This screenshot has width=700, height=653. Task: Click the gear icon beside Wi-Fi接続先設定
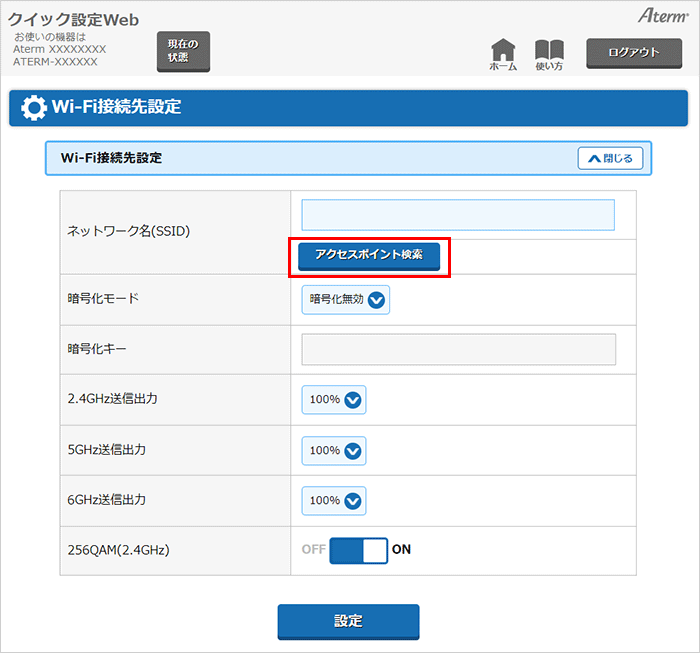click(33, 107)
